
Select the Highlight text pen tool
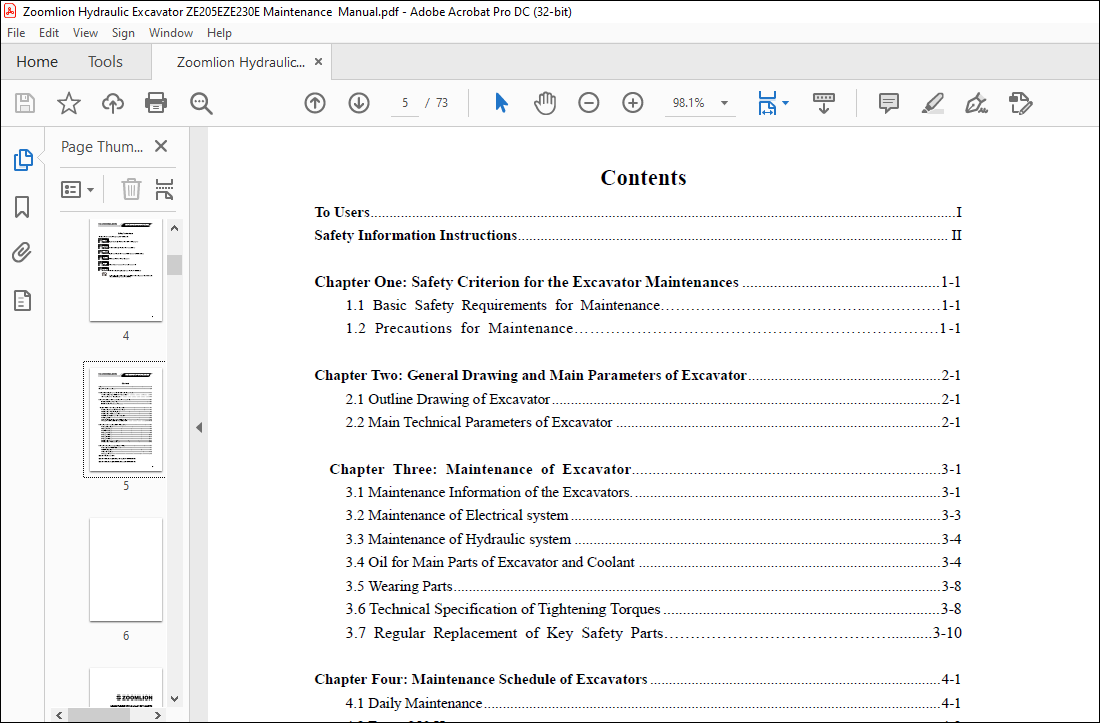point(932,103)
